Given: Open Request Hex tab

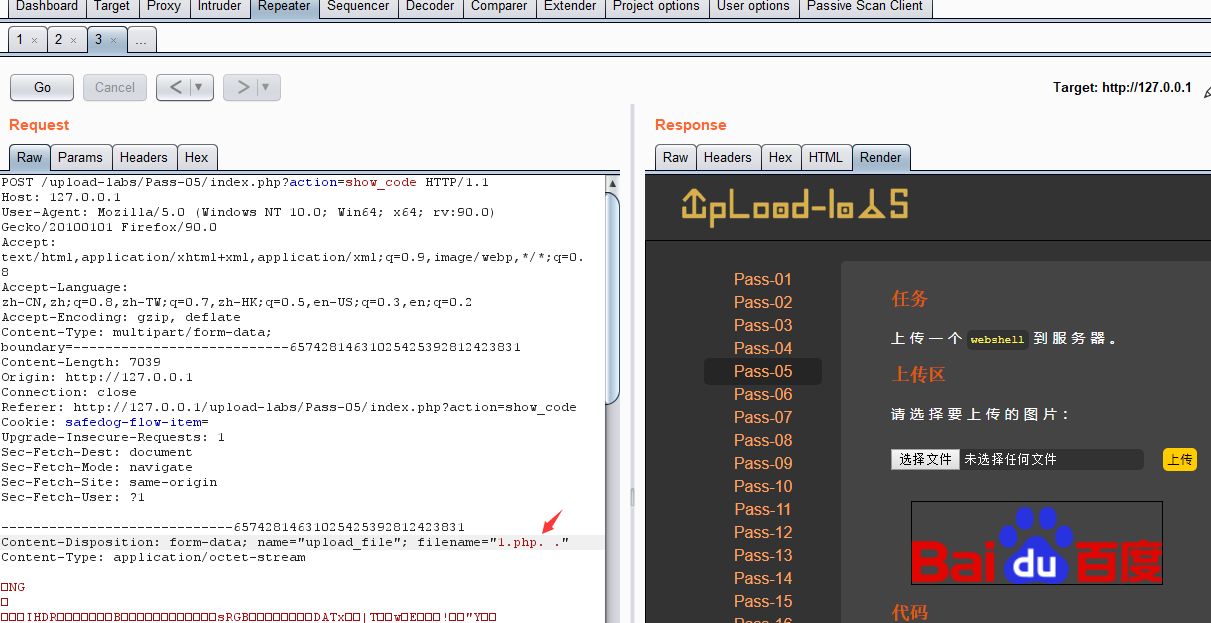Looking at the screenshot, I should [x=197, y=157].
